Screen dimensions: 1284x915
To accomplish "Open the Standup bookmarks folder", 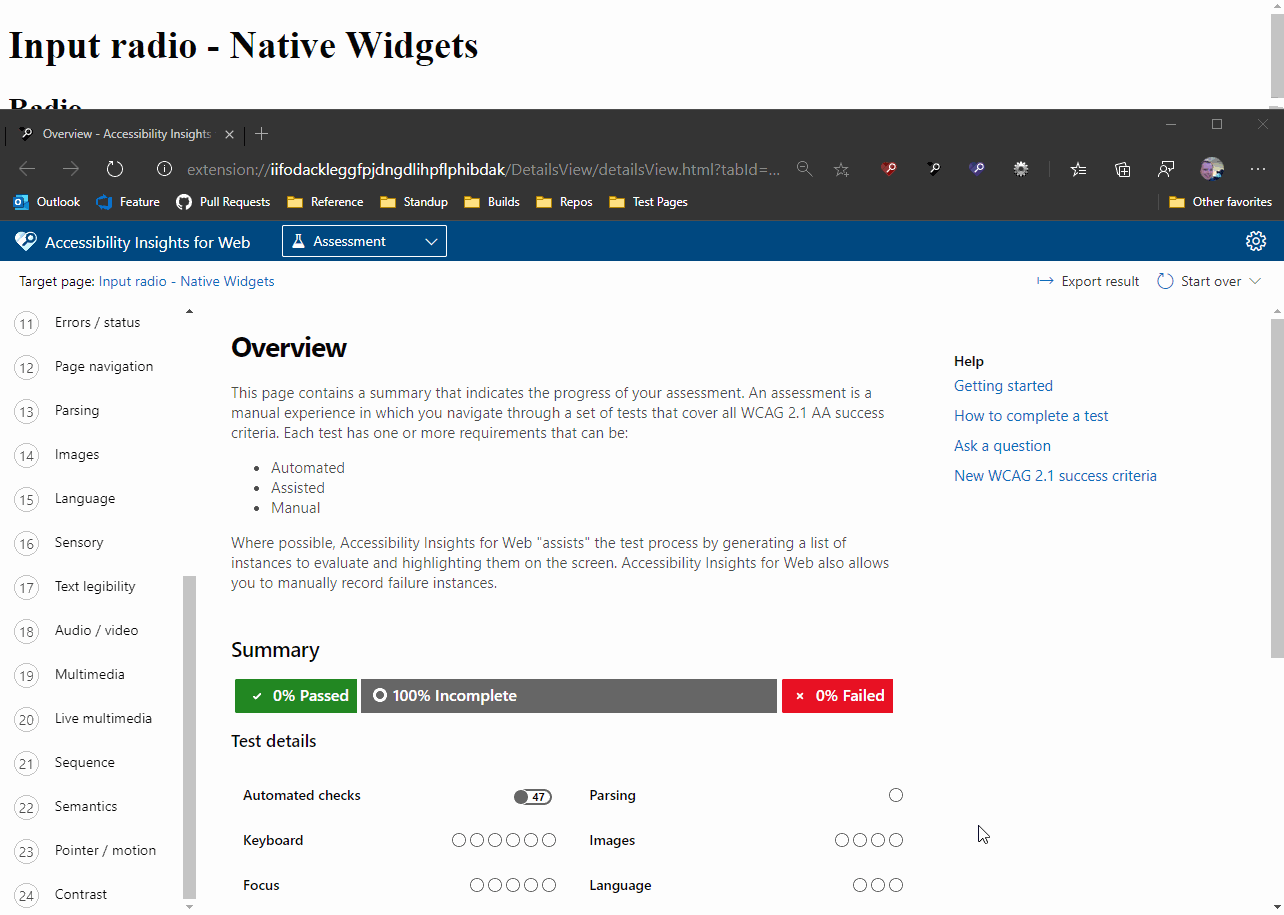I will coord(414,202).
